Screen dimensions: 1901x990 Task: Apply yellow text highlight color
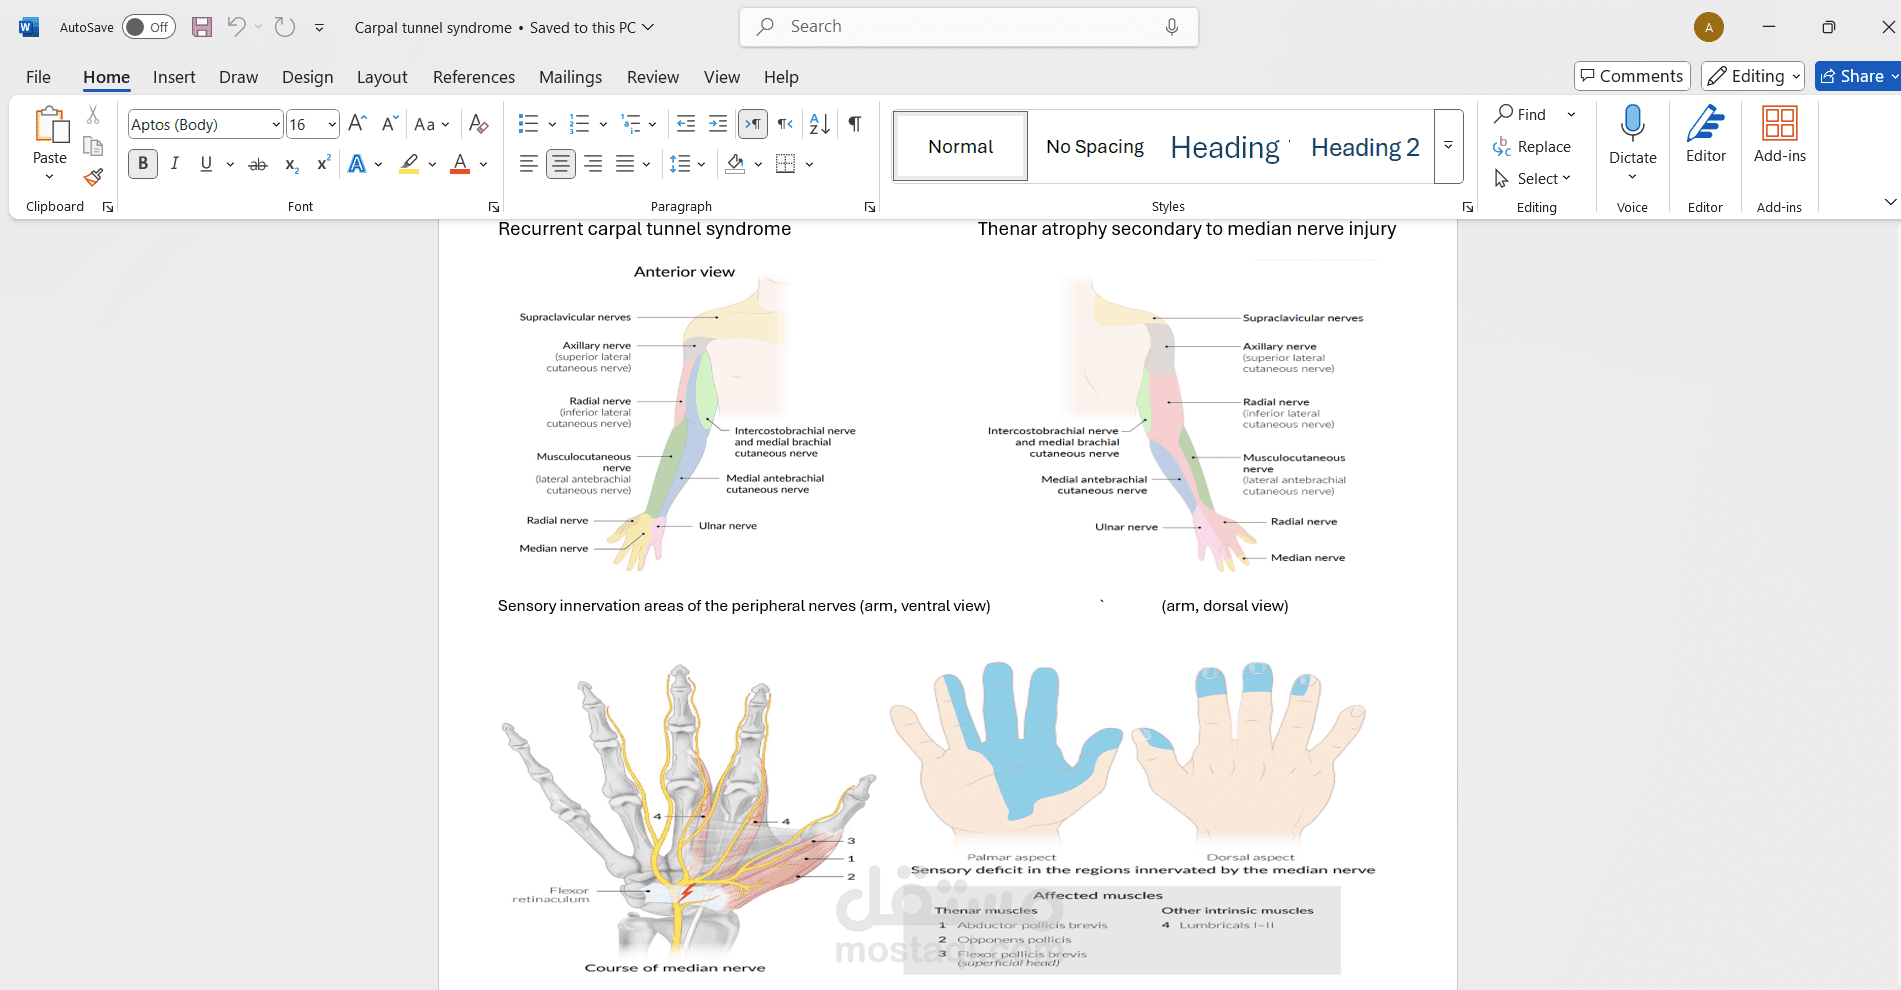tap(409, 164)
